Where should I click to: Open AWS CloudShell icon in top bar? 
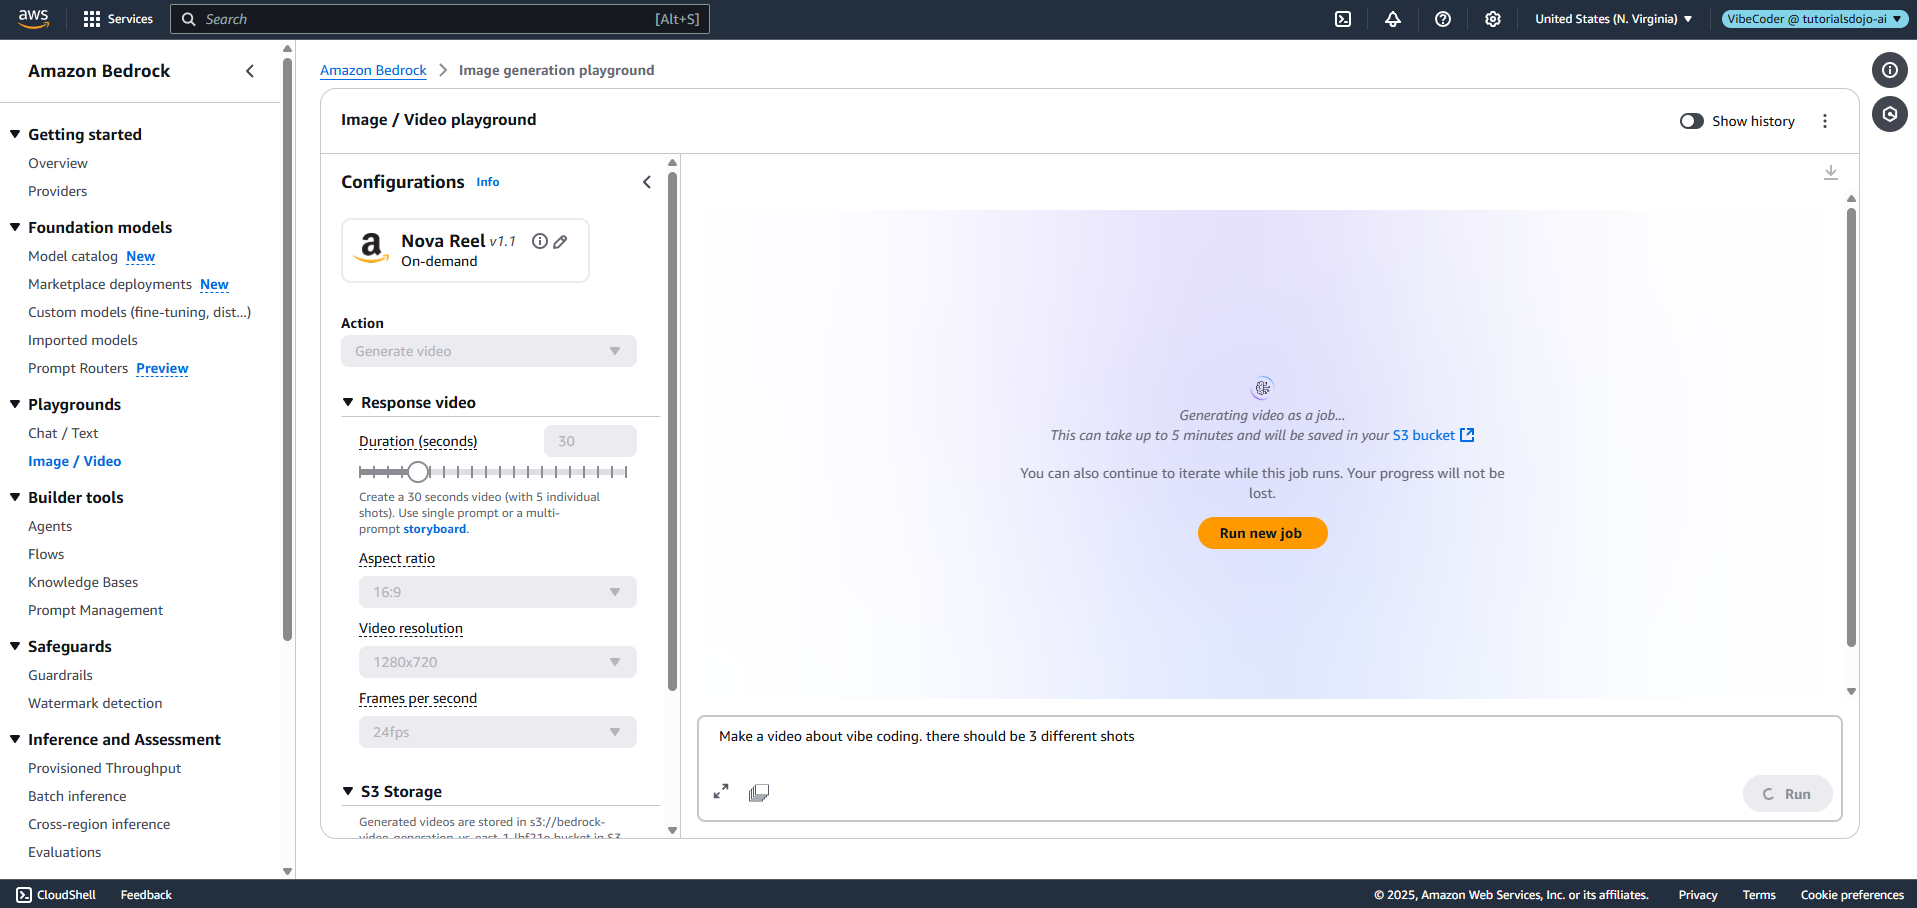[1343, 19]
